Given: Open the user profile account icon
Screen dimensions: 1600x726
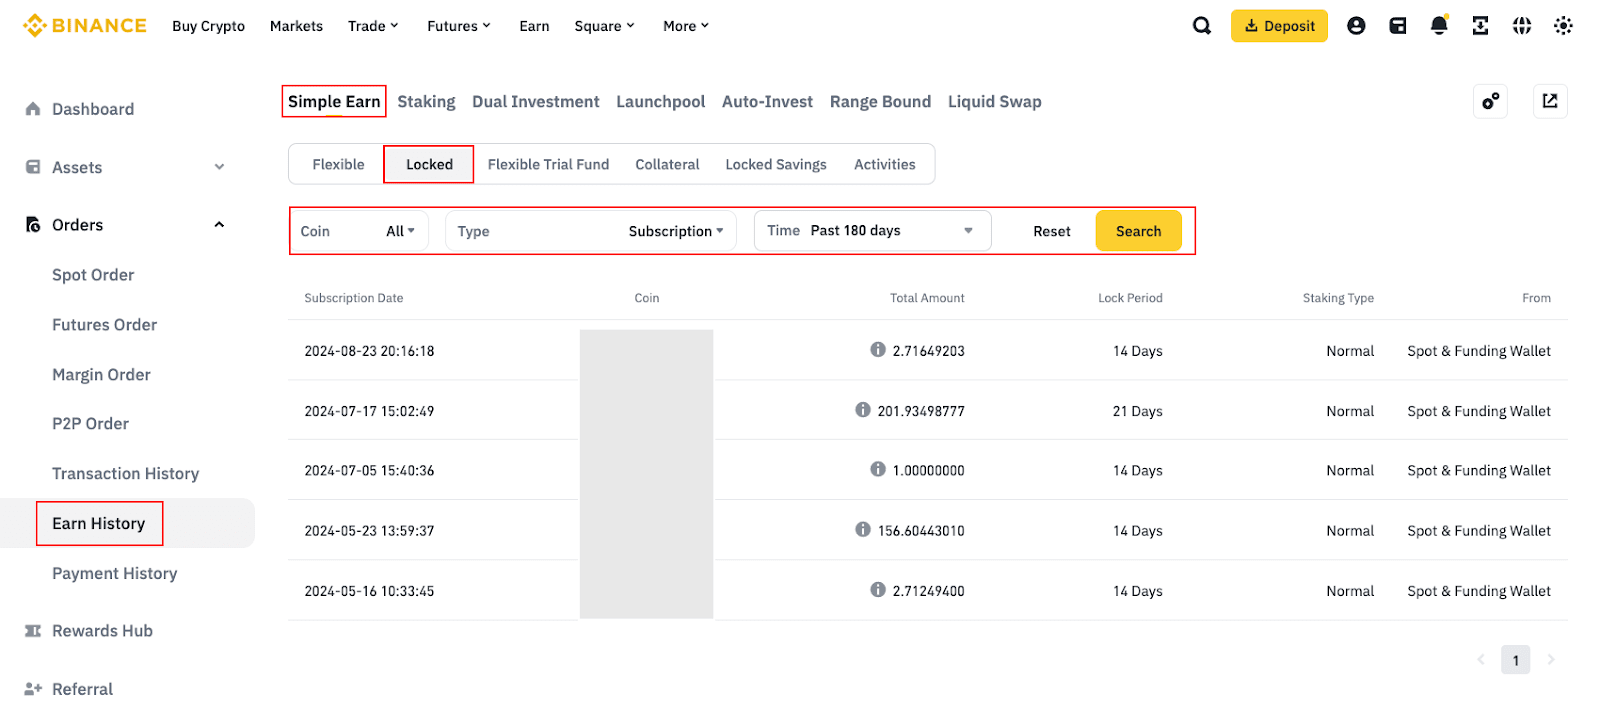Looking at the screenshot, I should point(1356,26).
